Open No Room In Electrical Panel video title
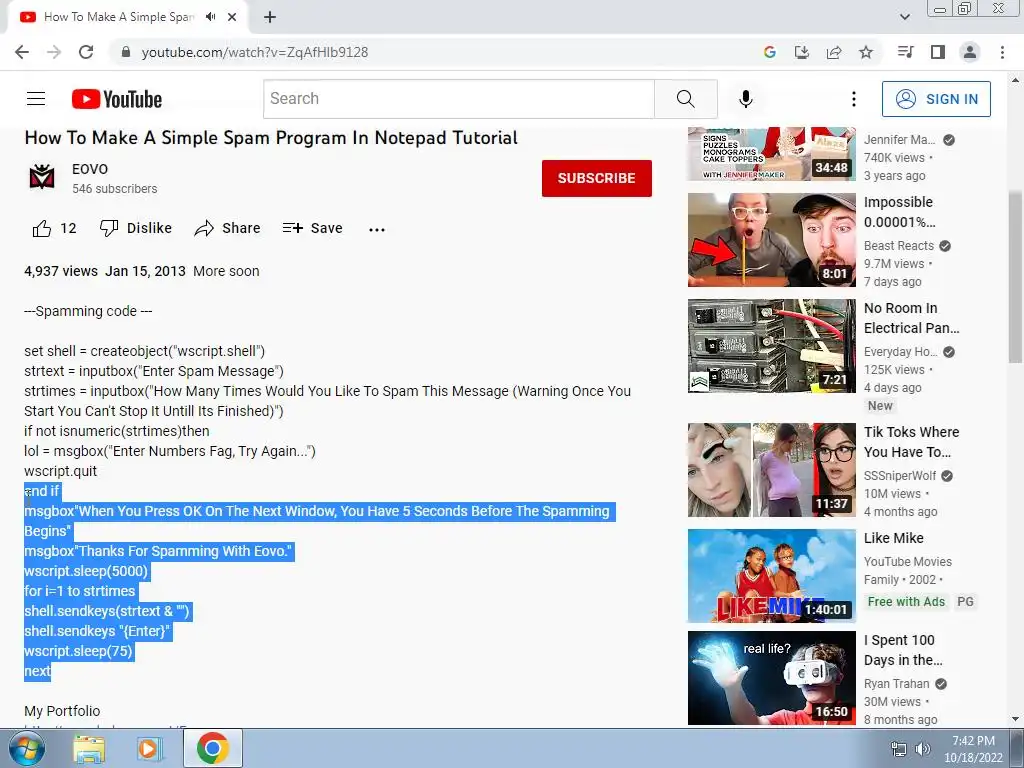Image resolution: width=1024 pixels, height=768 pixels. [x=912, y=318]
